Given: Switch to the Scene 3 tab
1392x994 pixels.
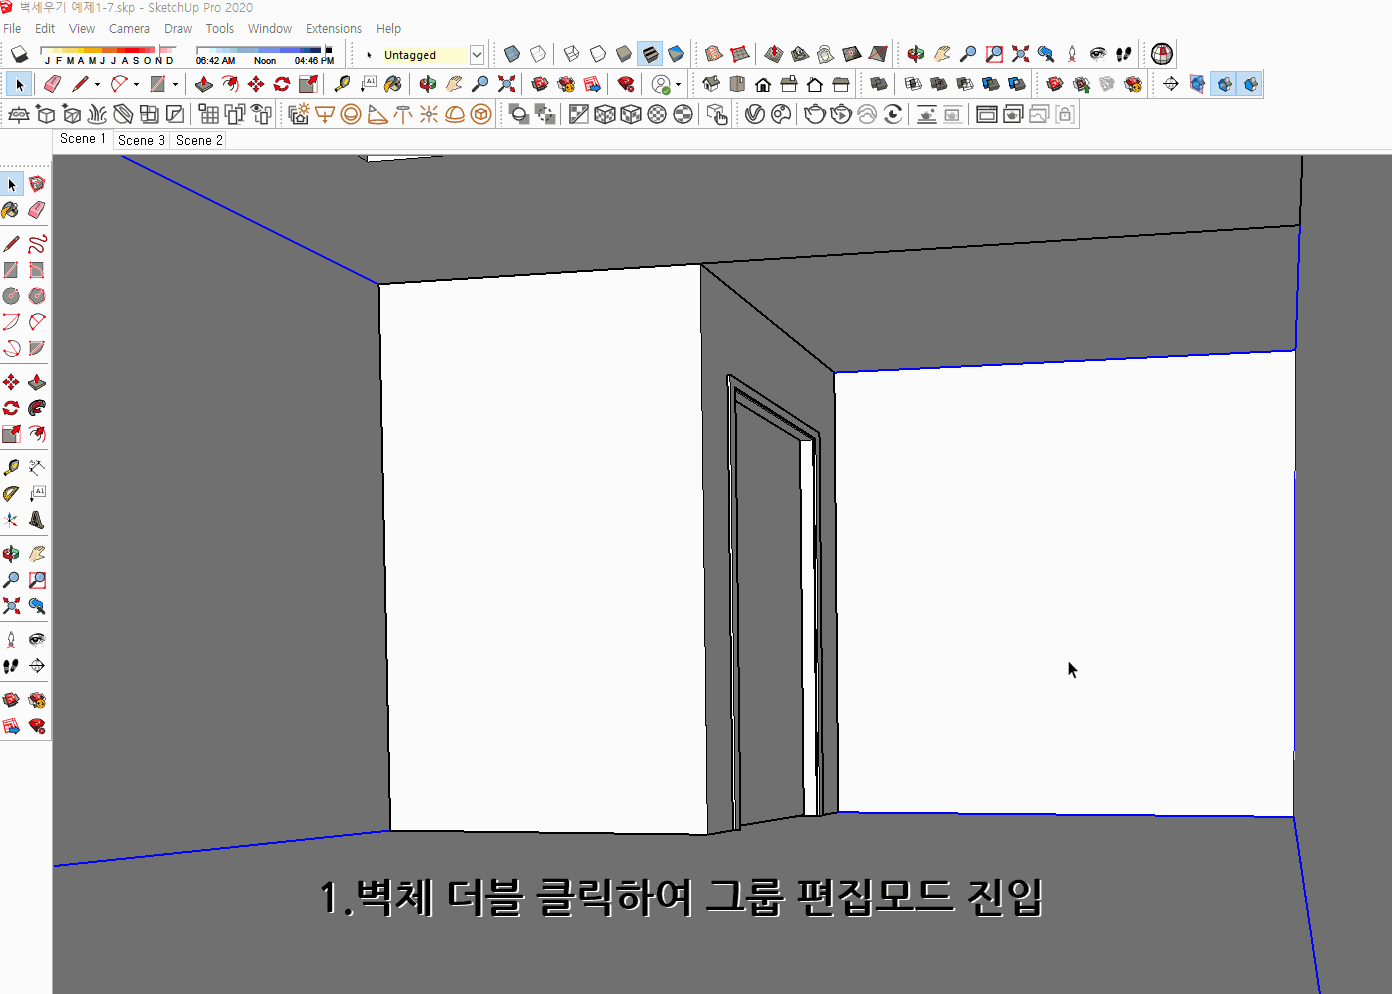Looking at the screenshot, I should tap(140, 140).
